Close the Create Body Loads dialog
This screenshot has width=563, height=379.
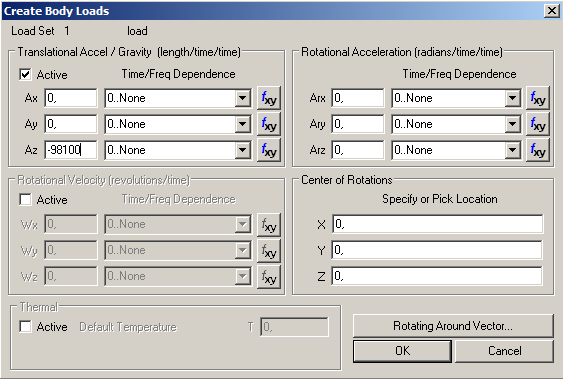click(x=552, y=11)
